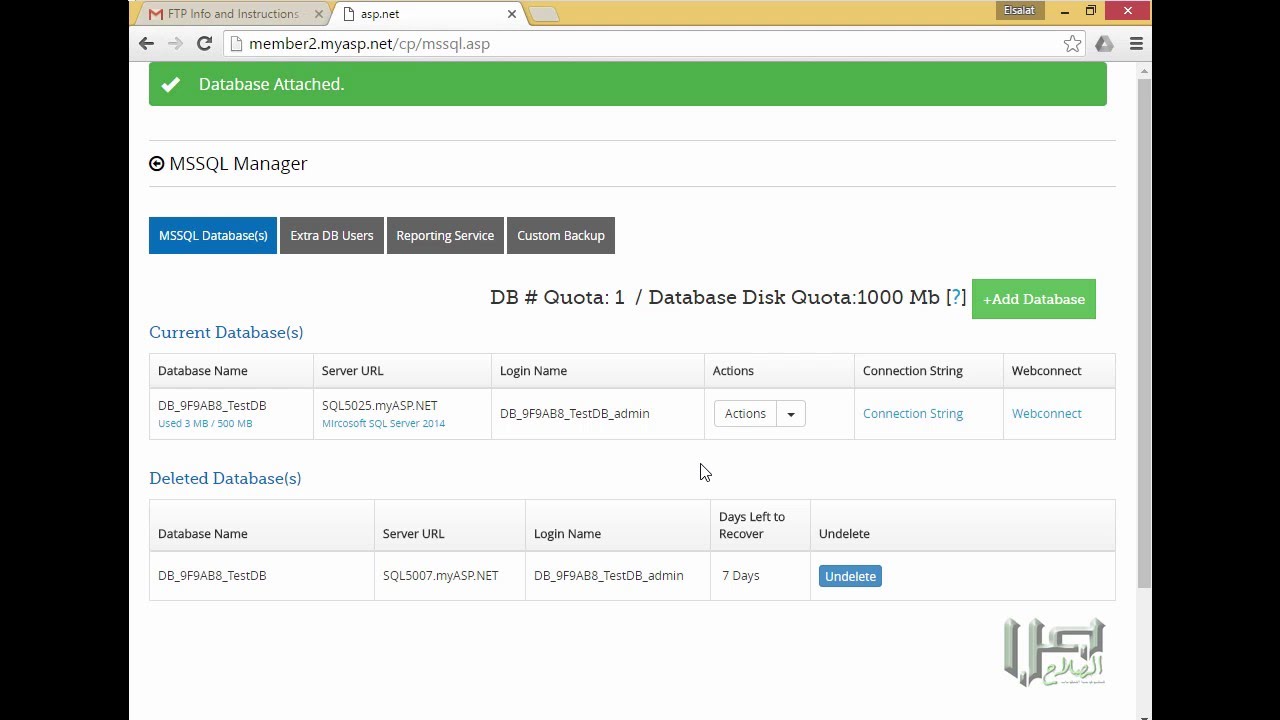Click Actions button for DB_9F9AB8_TestDB
This screenshot has height=720, width=1280.
(x=745, y=414)
